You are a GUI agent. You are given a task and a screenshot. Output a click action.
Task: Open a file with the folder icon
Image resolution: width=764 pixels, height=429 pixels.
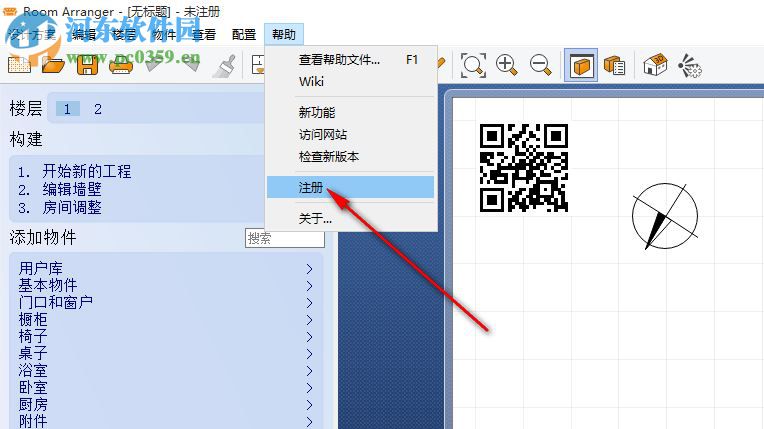pyautogui.click(x=53, y=65)
